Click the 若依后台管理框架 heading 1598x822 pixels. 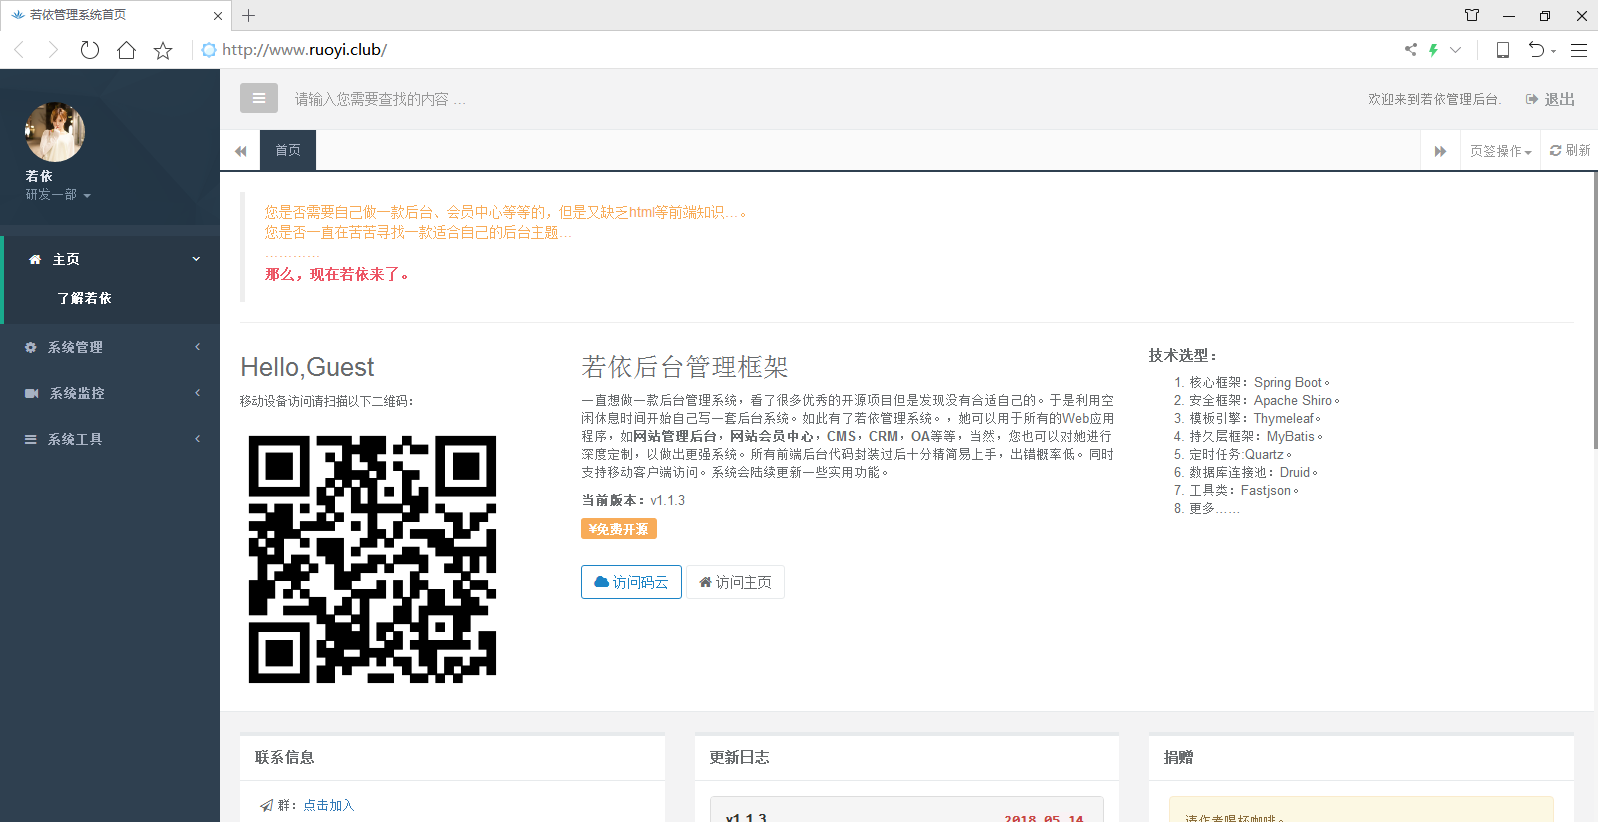coord(685,367)
